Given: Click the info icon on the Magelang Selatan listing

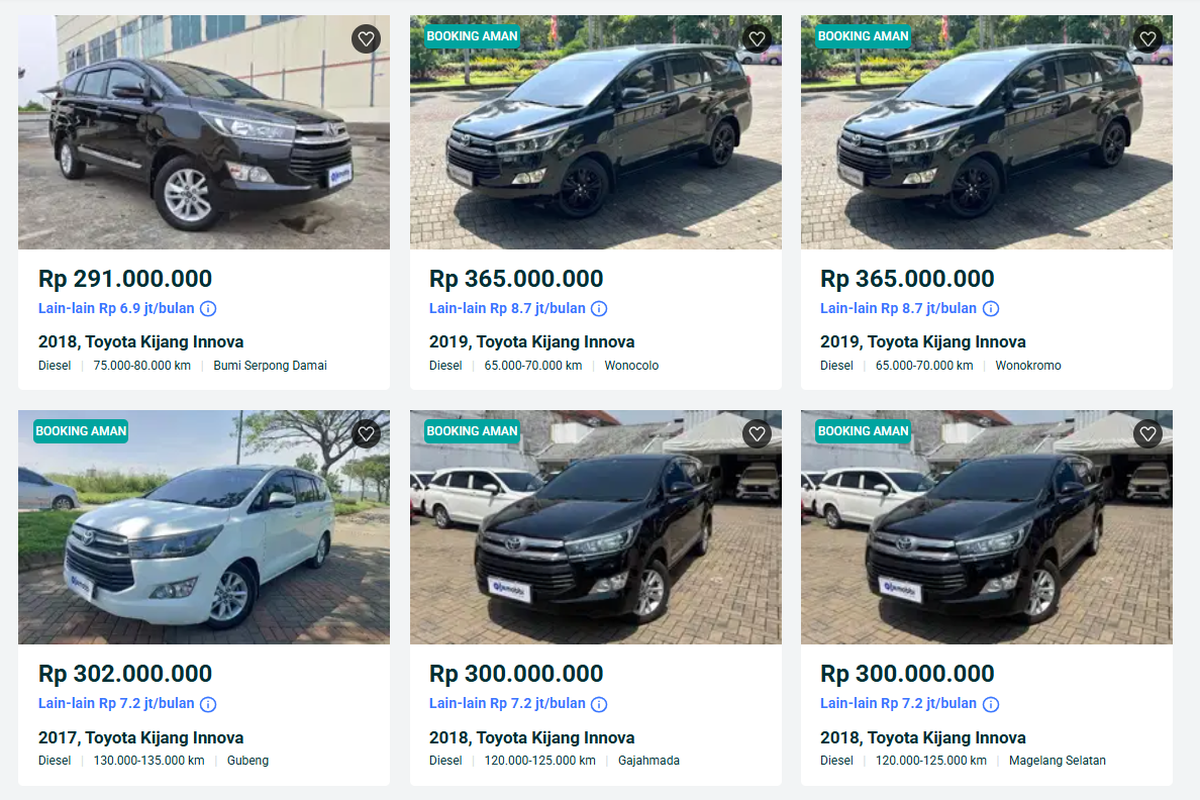Looking at the screenshot, I should 990,704.
